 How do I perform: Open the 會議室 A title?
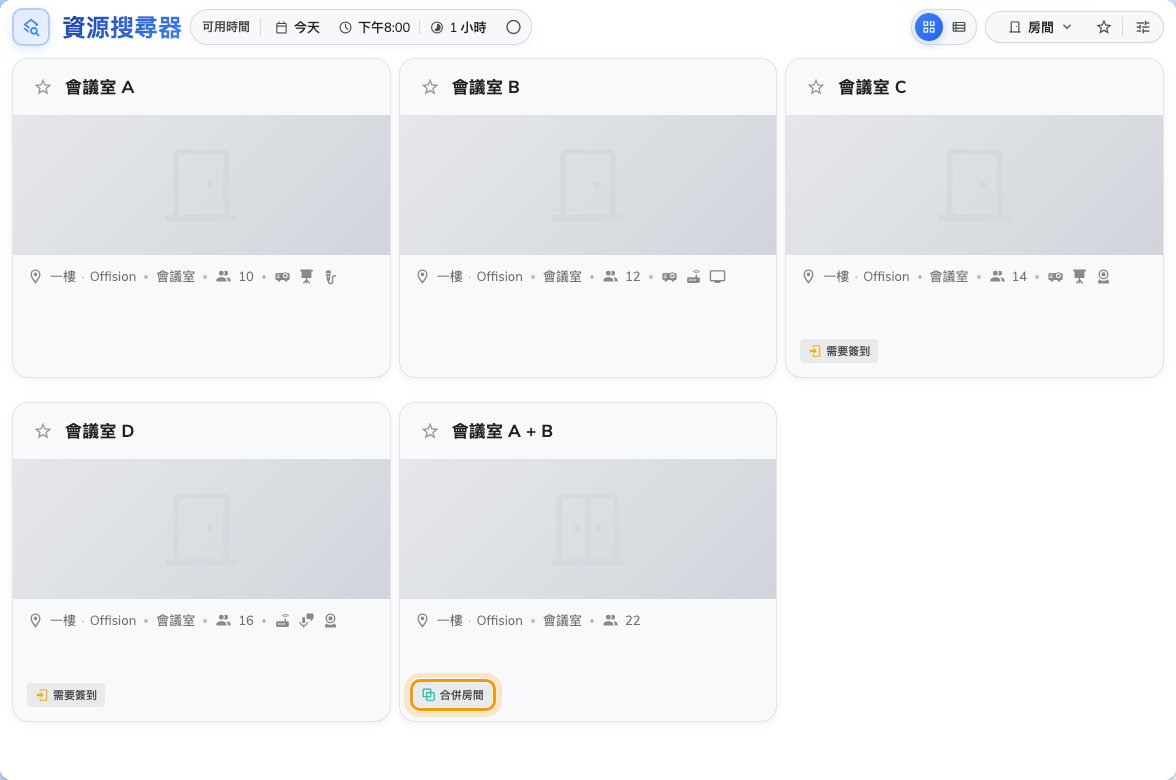(x=100, y=88)
